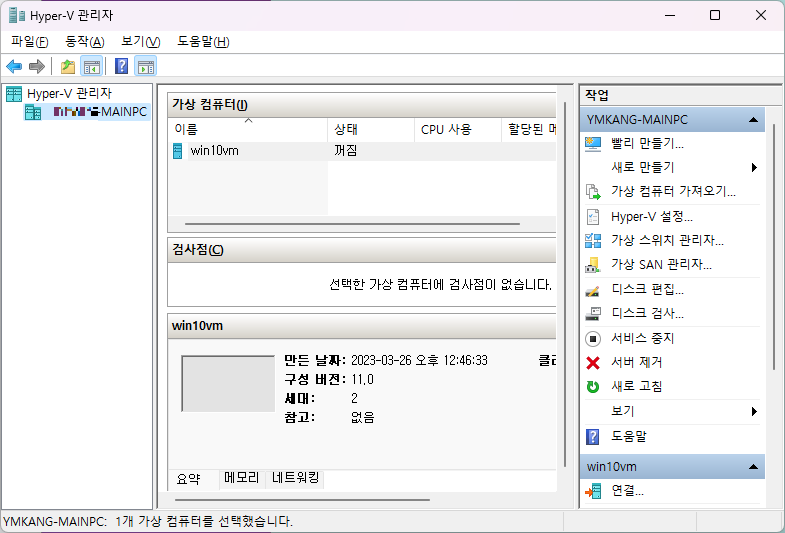The height and width of the screenshot is (533, 785).
Task: Click the 빨리 만들기 monitor icon
Action: 593,144
